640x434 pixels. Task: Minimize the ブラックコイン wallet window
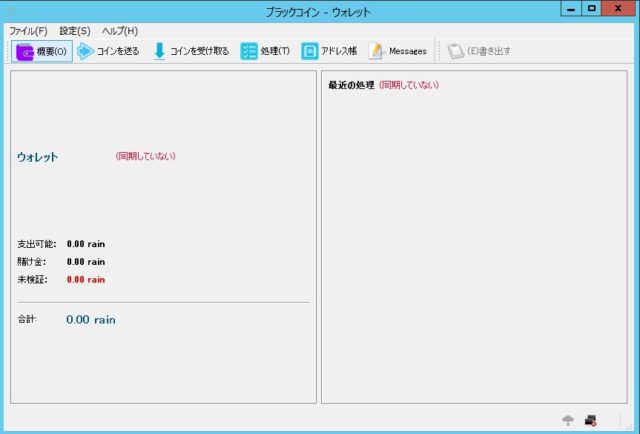(x=571, y=9)
